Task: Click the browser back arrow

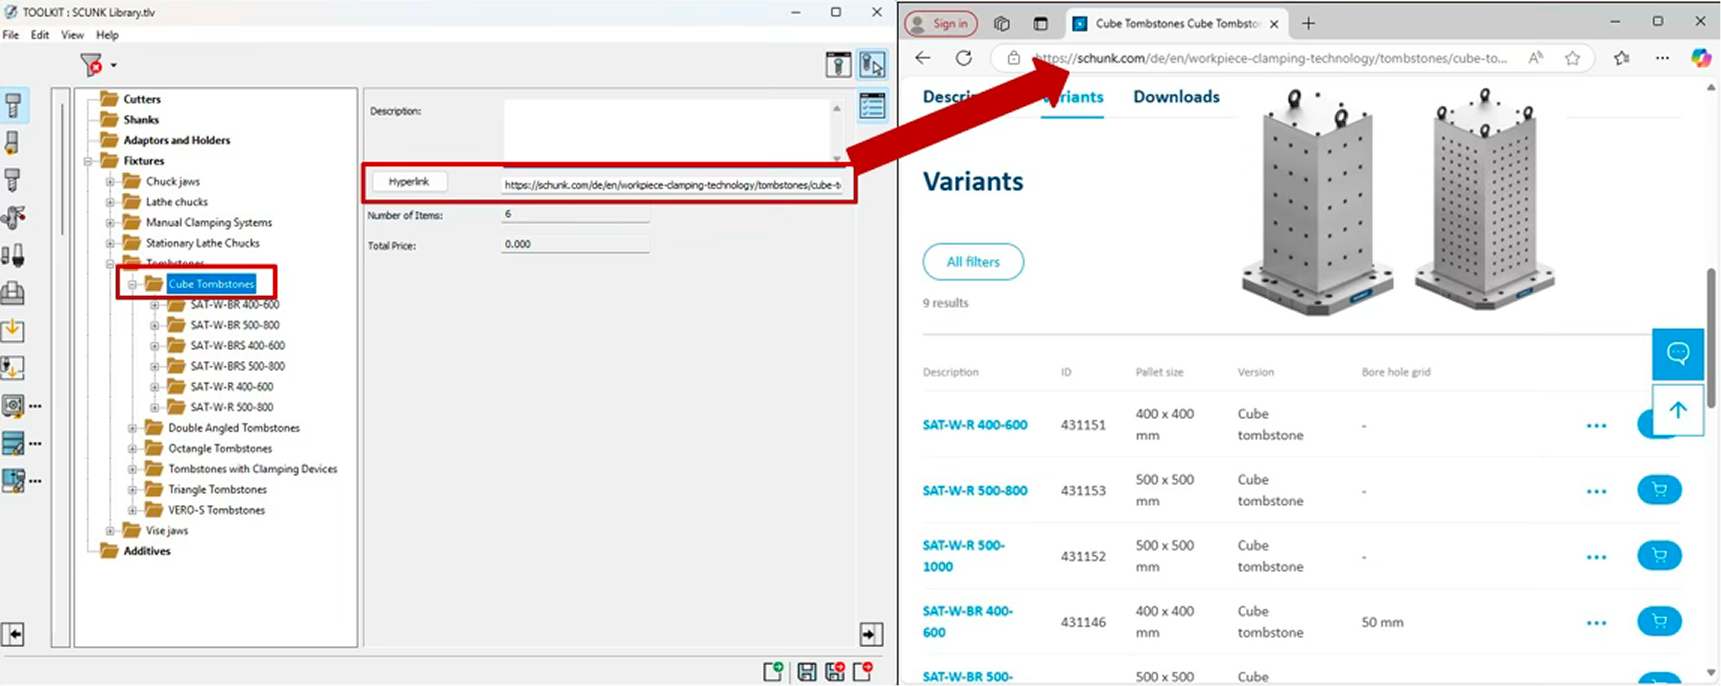Action: coord(923,58)
